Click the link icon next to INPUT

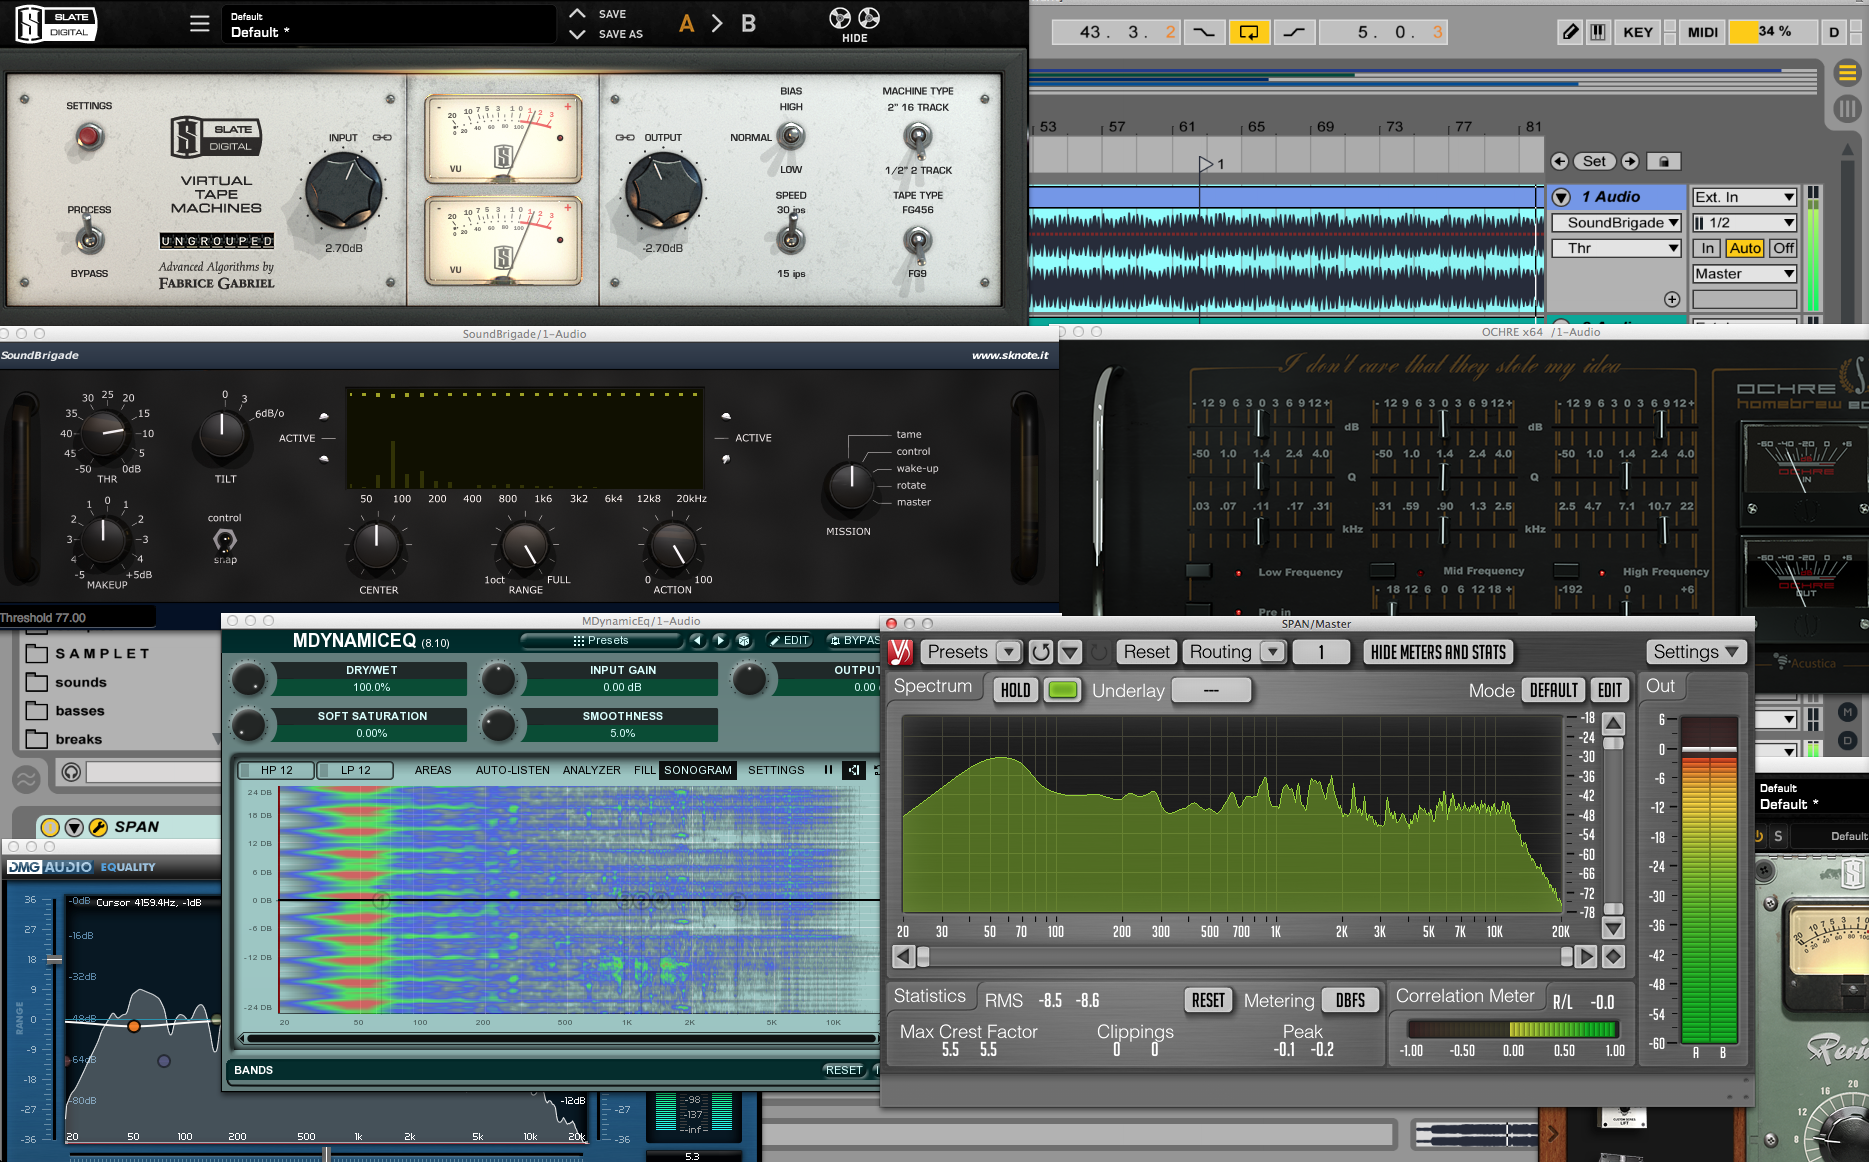coord(382,138)
